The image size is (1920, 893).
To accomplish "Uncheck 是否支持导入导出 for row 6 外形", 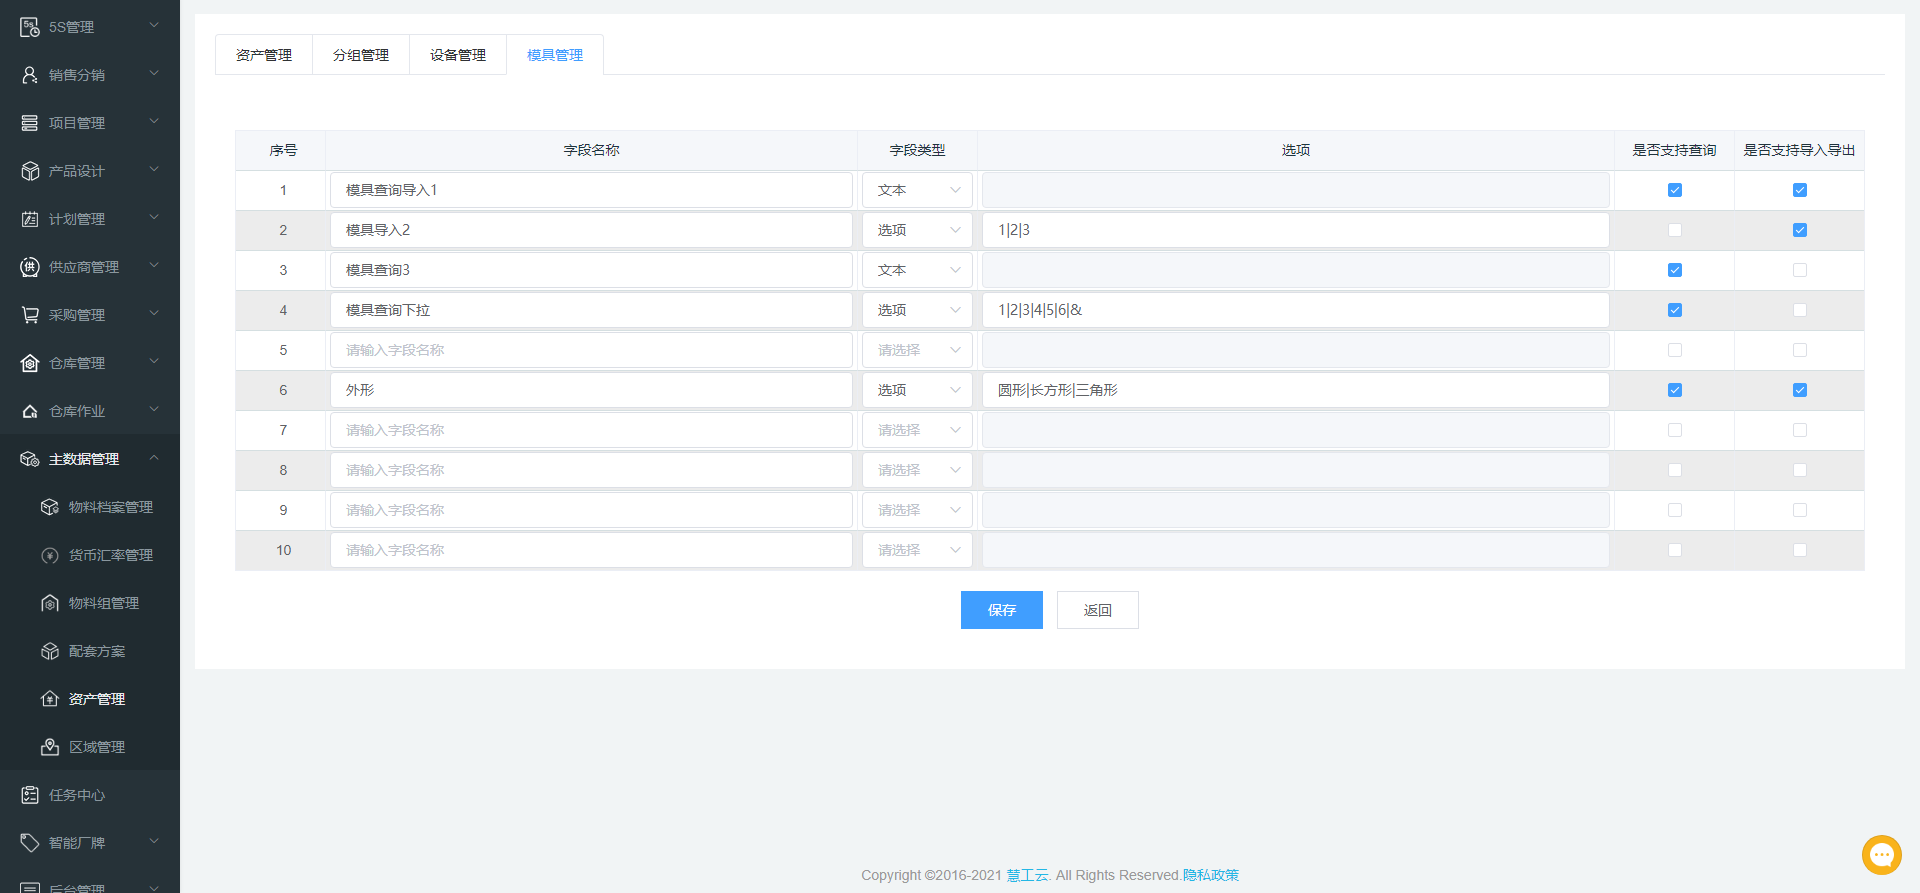I will [1800, 390].
